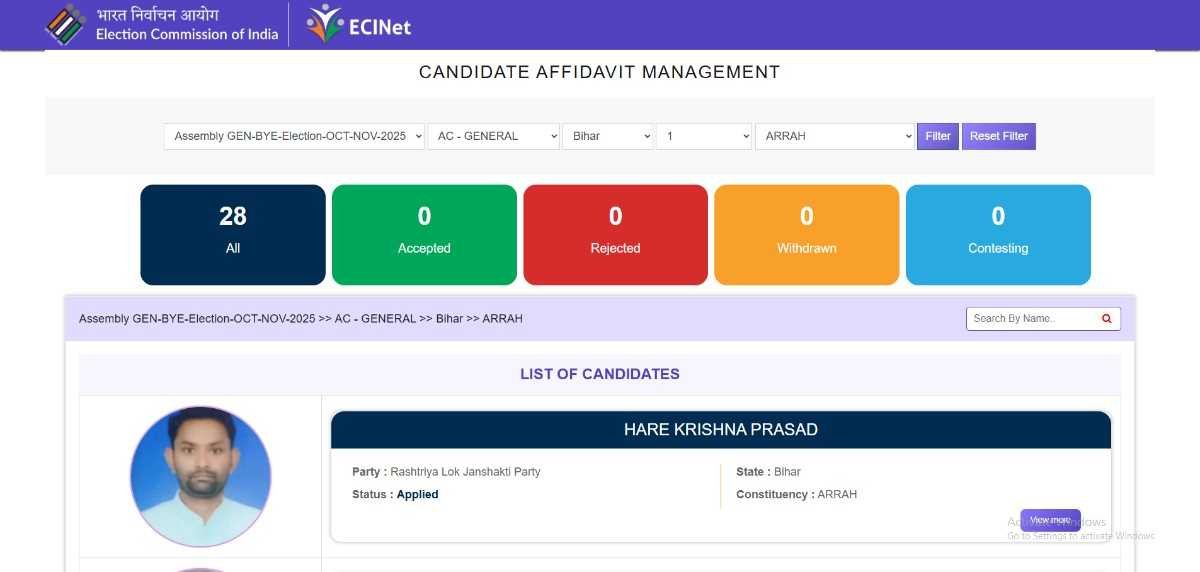This screenshot has width=1200, height=572.
Task: Click the HARE KRISHNA PRASAD name header
Action: pos(720,430)
